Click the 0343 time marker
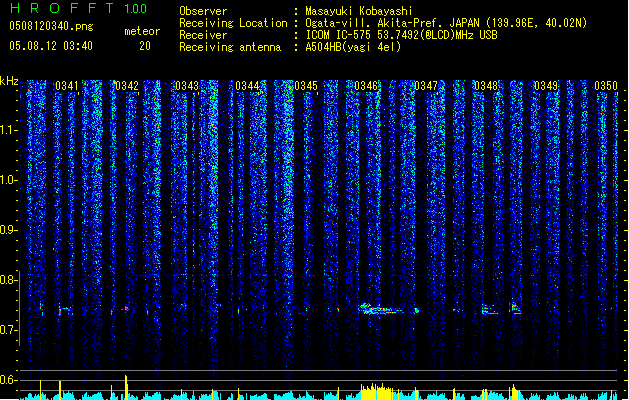The height and width of the screenshot is (400, 629). tap(187, 86)
